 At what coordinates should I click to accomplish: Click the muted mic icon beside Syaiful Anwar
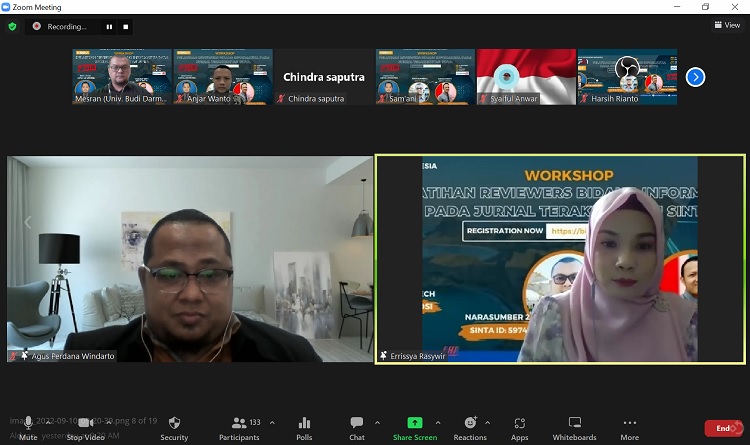coord(484,99)
